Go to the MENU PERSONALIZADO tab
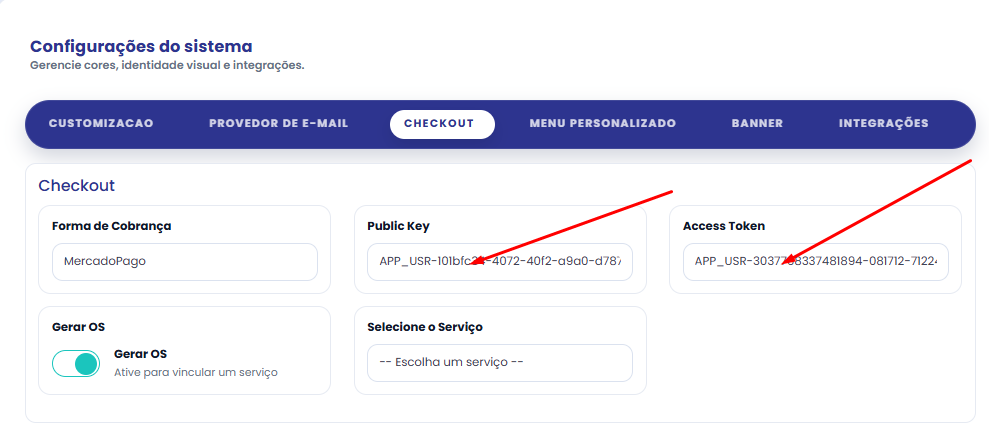 (602, 124)
